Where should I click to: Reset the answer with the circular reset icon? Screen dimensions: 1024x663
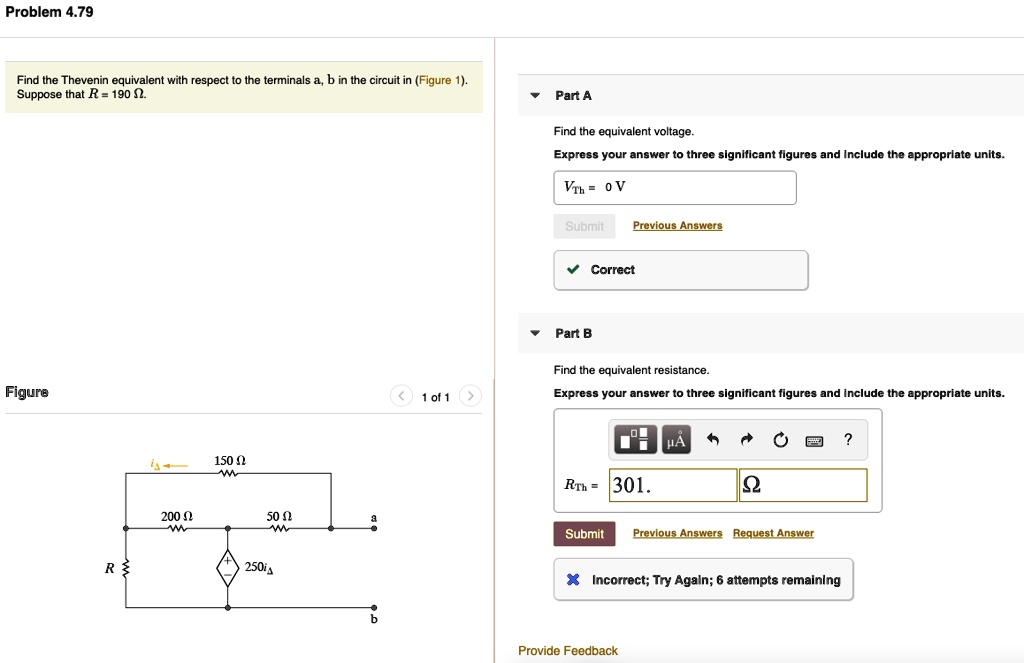[x=779, y=439]
